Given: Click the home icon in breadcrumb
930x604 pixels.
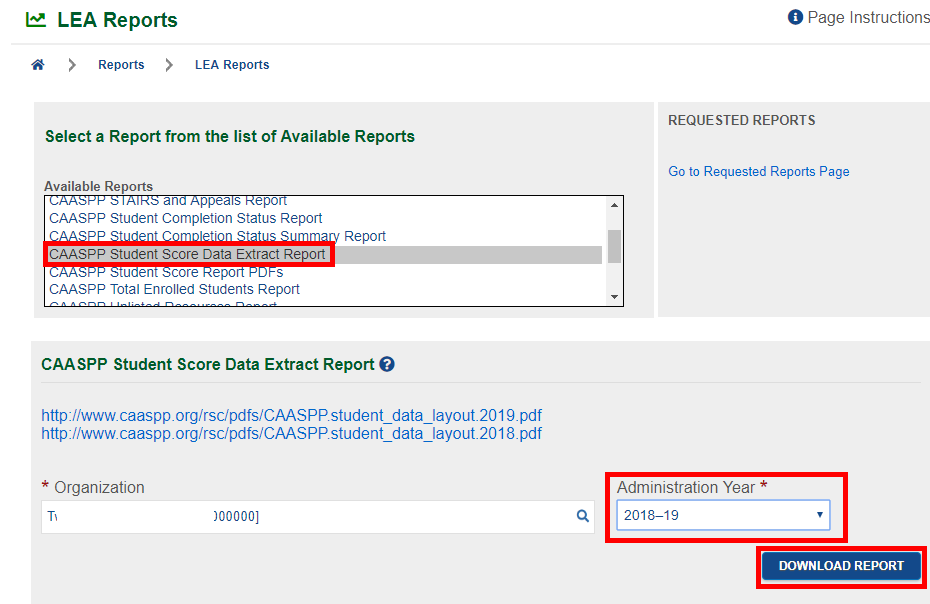Looking at the screenshot, I should [38, 65].
